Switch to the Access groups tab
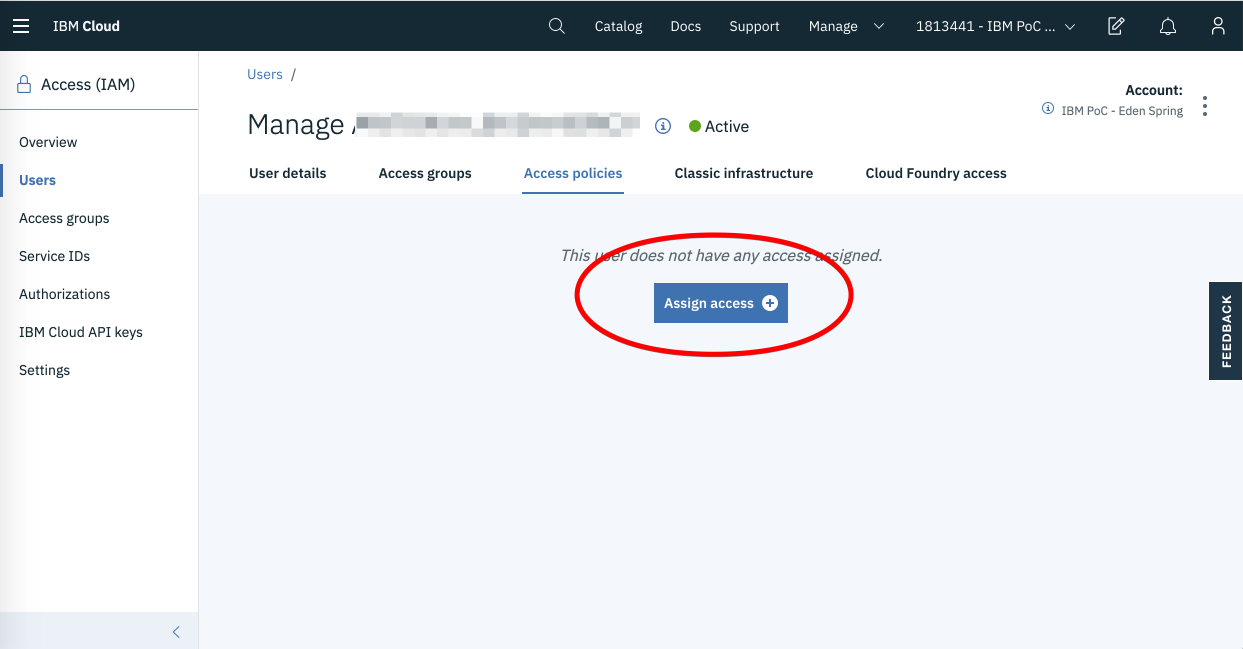Screen dimensions: 1243x649 (x=425, y=173)
